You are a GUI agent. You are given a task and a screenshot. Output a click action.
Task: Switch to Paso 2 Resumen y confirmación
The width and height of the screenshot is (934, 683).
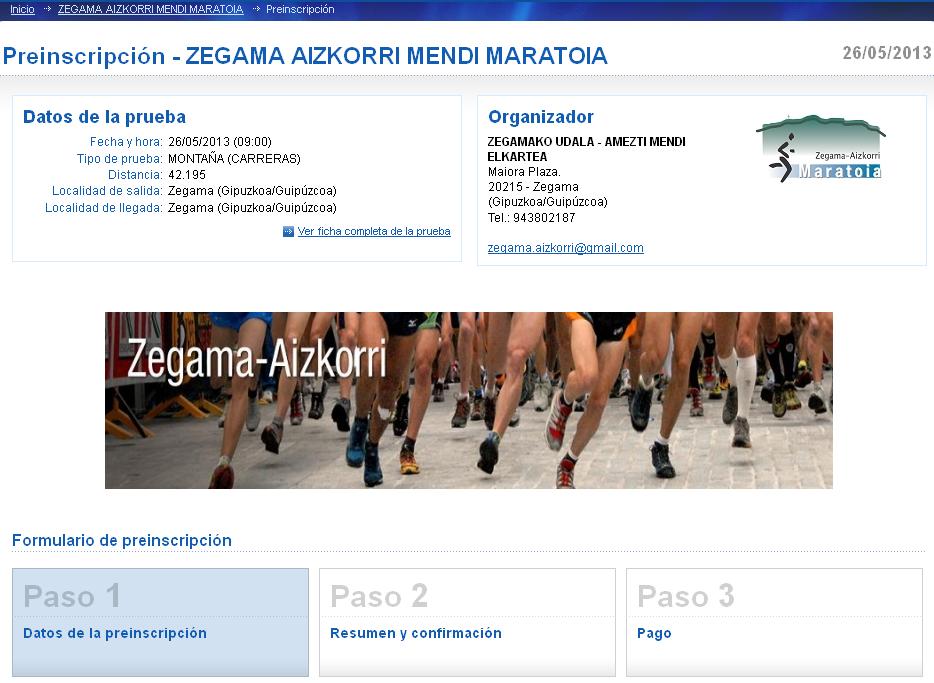[x=466, y=622]
